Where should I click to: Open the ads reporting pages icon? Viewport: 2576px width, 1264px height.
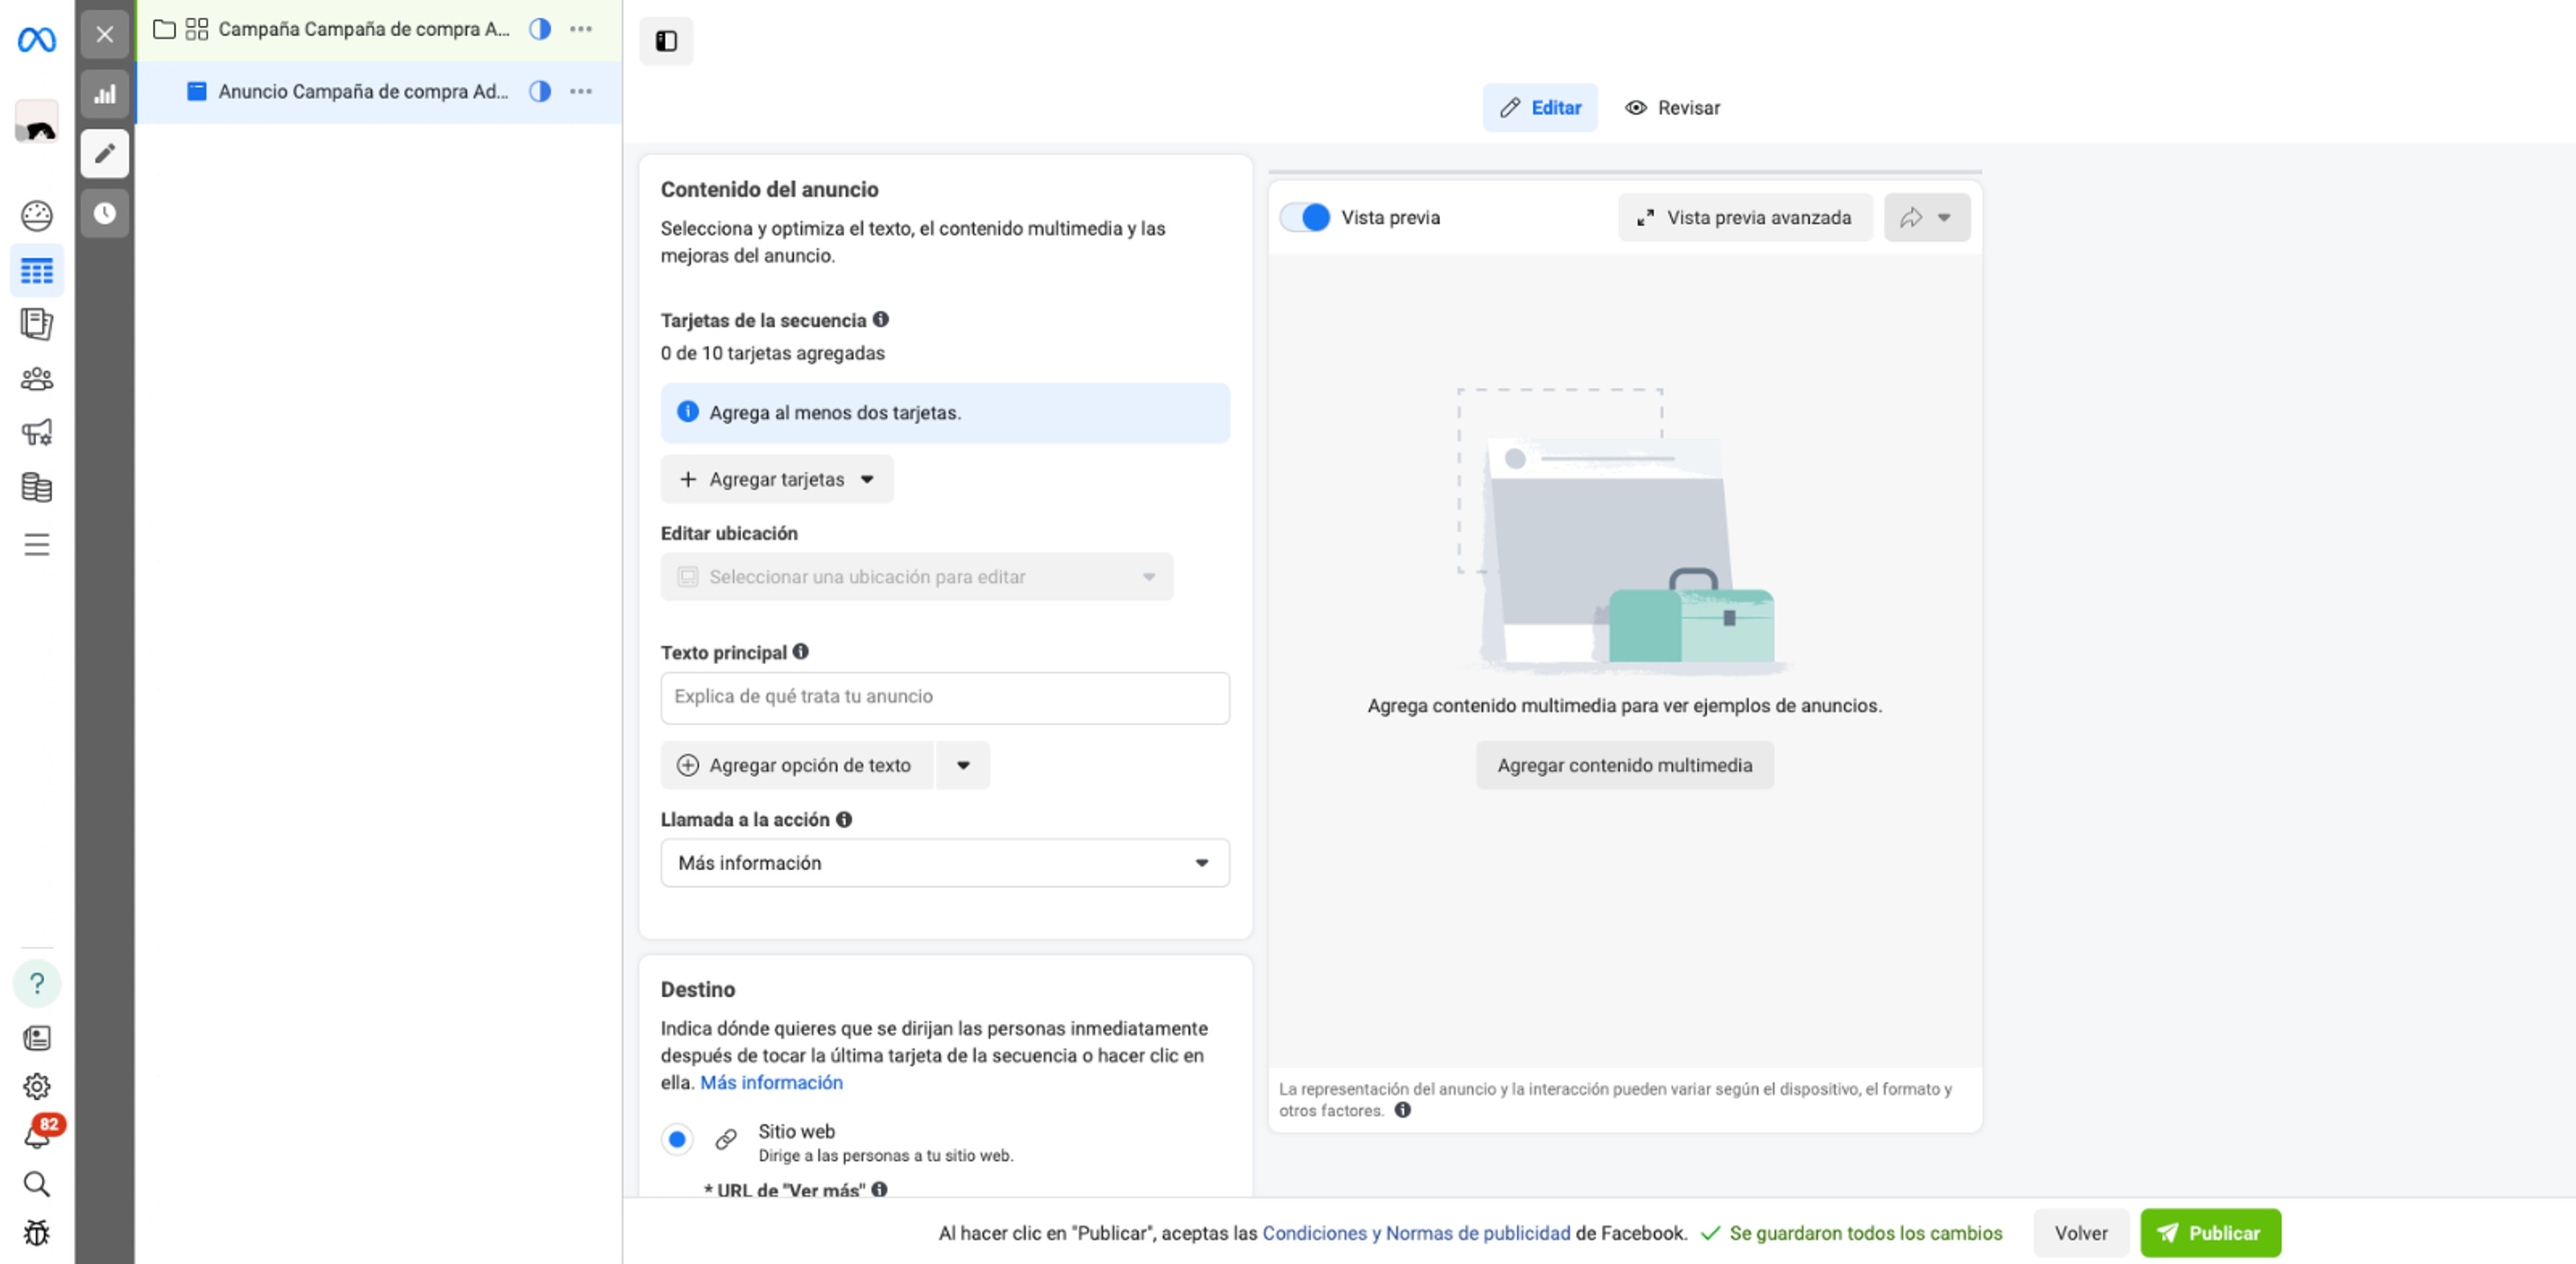pos(37,324)
